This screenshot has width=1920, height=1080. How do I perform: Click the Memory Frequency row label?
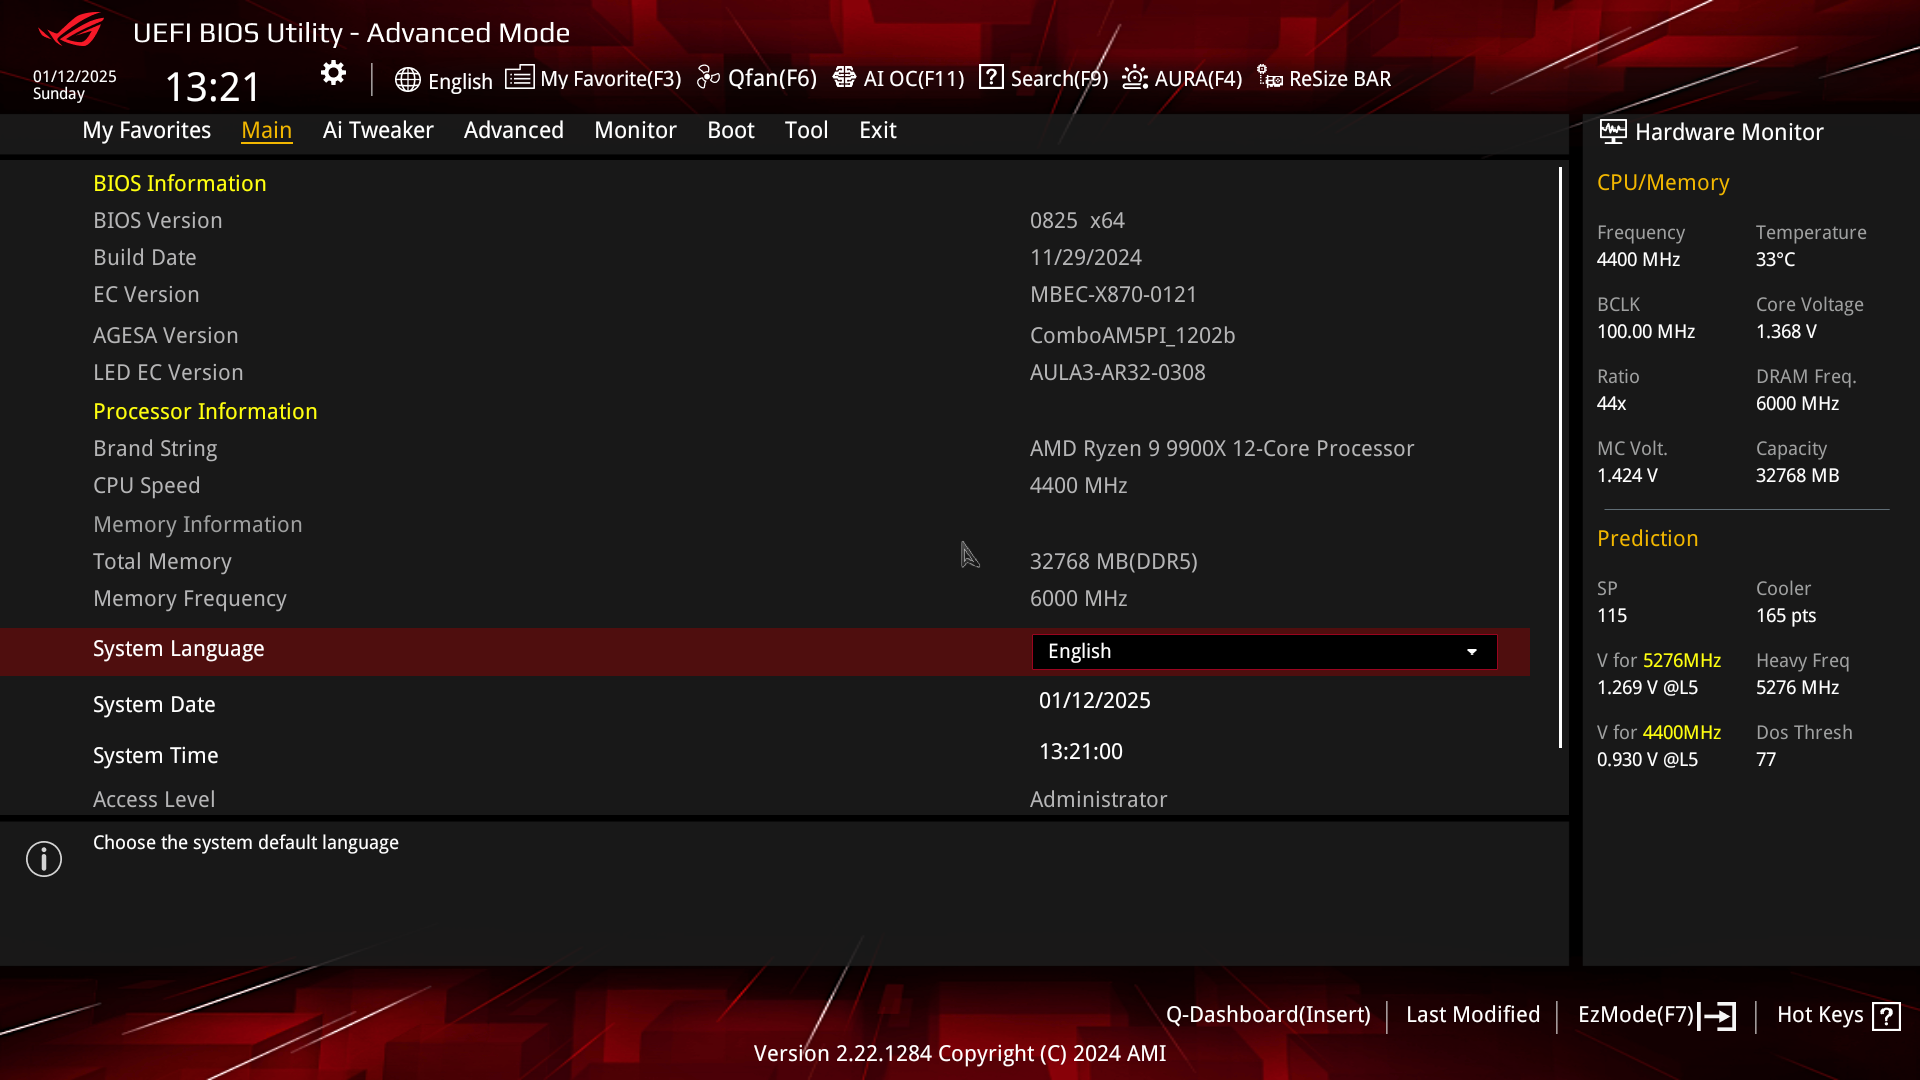(x=190, y=599)
